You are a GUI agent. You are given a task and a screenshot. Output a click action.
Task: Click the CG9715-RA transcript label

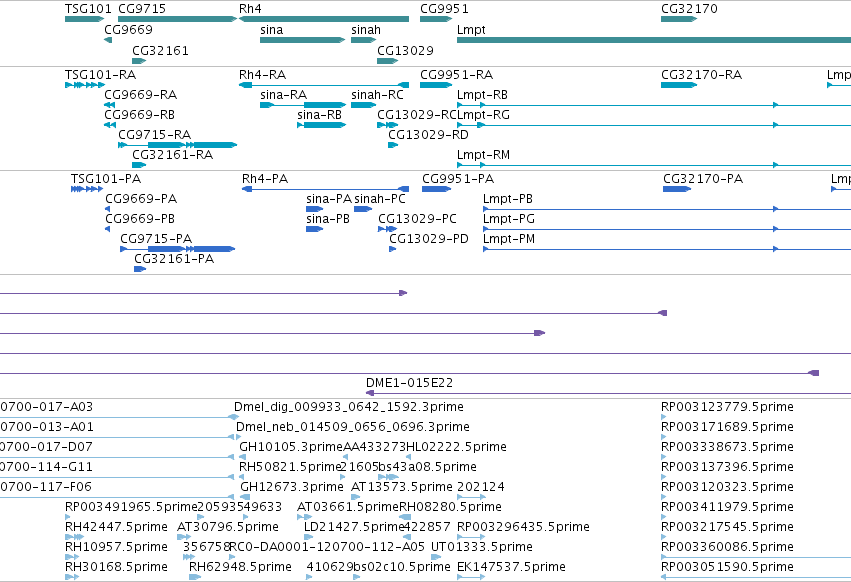point(155,135)
